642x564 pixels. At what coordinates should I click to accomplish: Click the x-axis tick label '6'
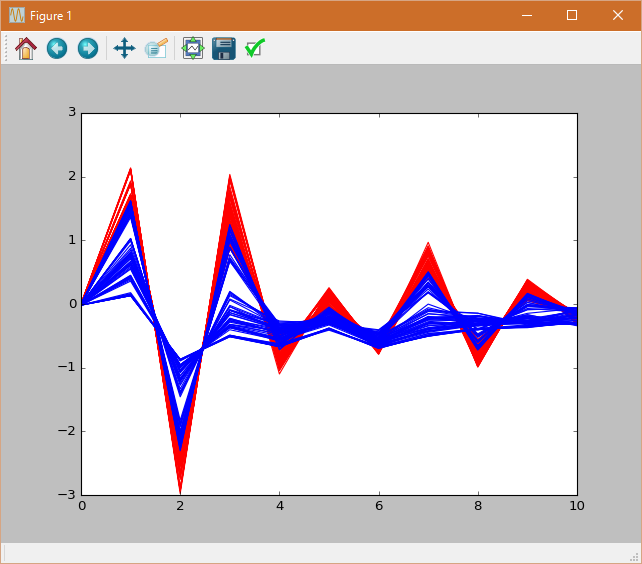[379, 506]
